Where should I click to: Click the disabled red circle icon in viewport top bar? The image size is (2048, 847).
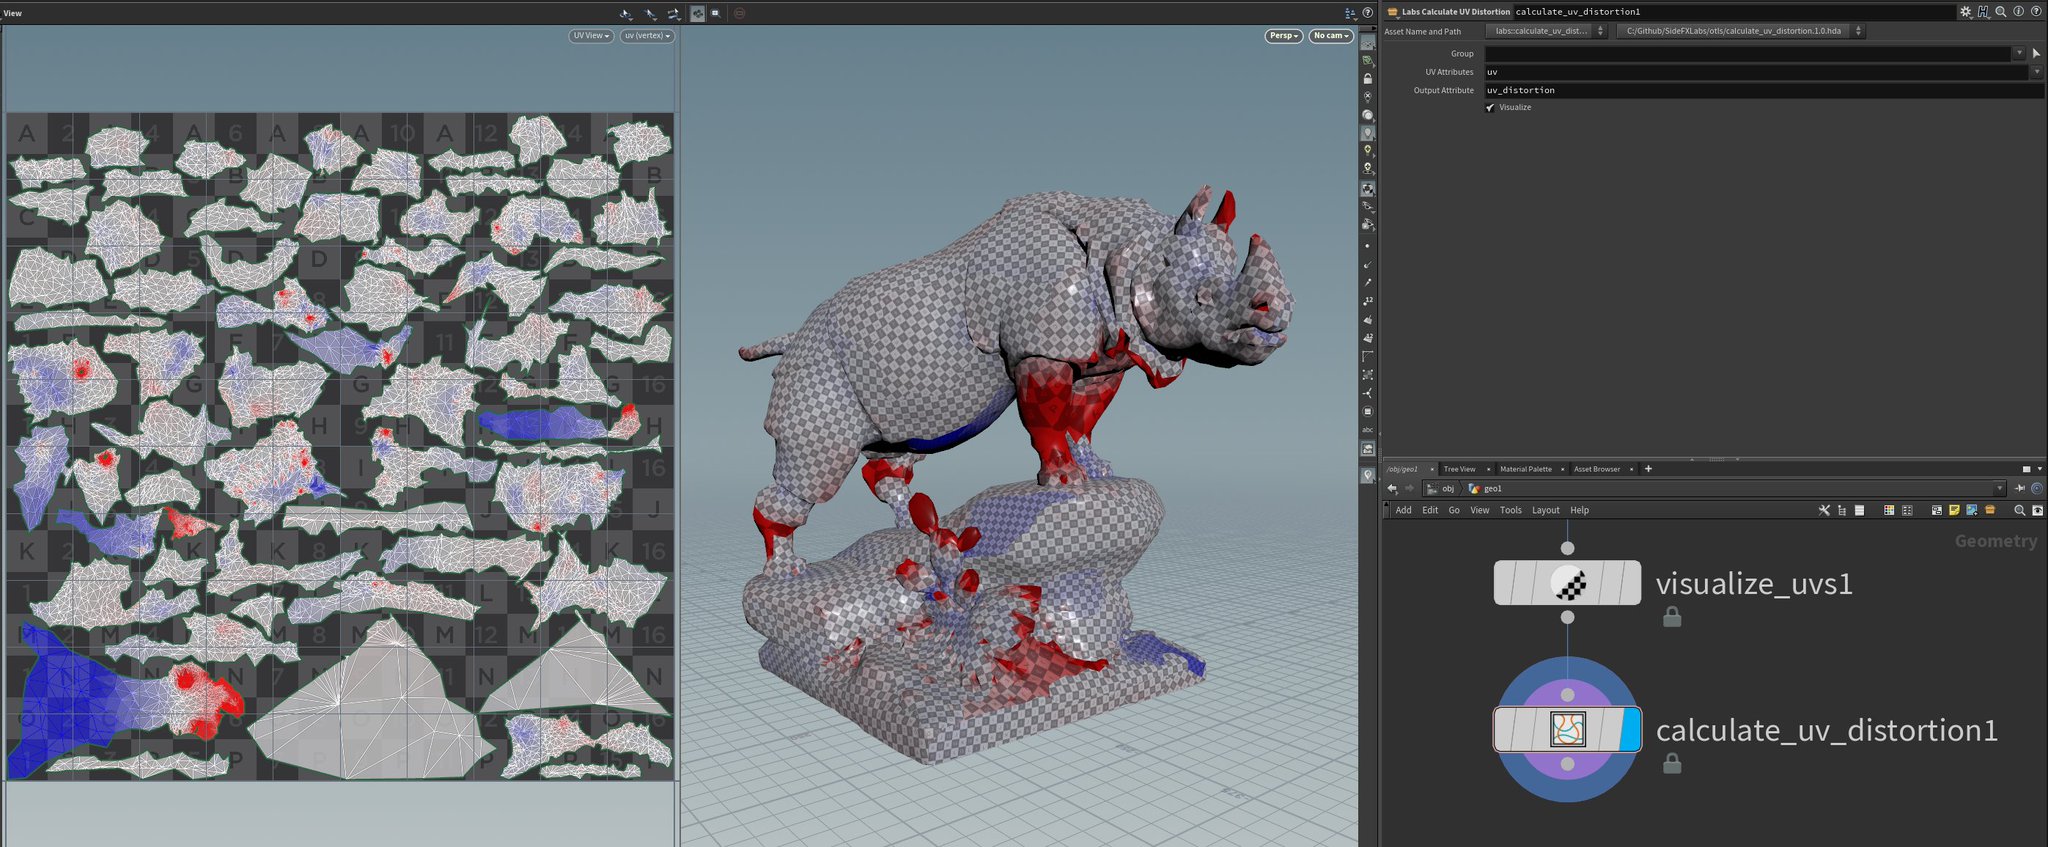tap(739, 13)
